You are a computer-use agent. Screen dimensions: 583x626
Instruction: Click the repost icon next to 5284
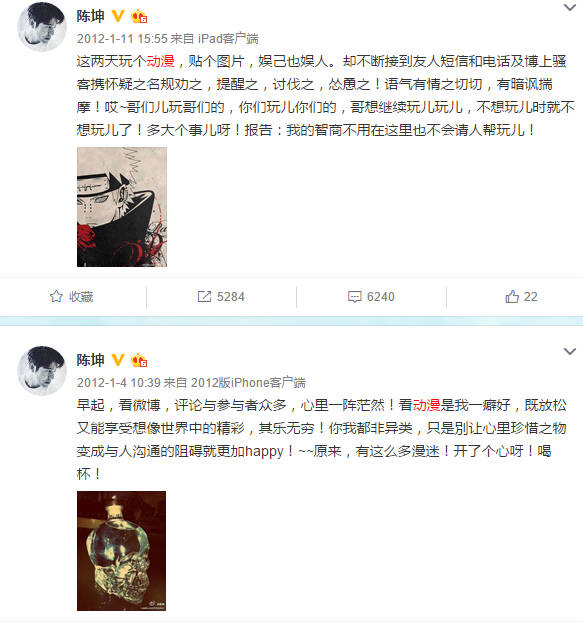(x=204, y=296)
